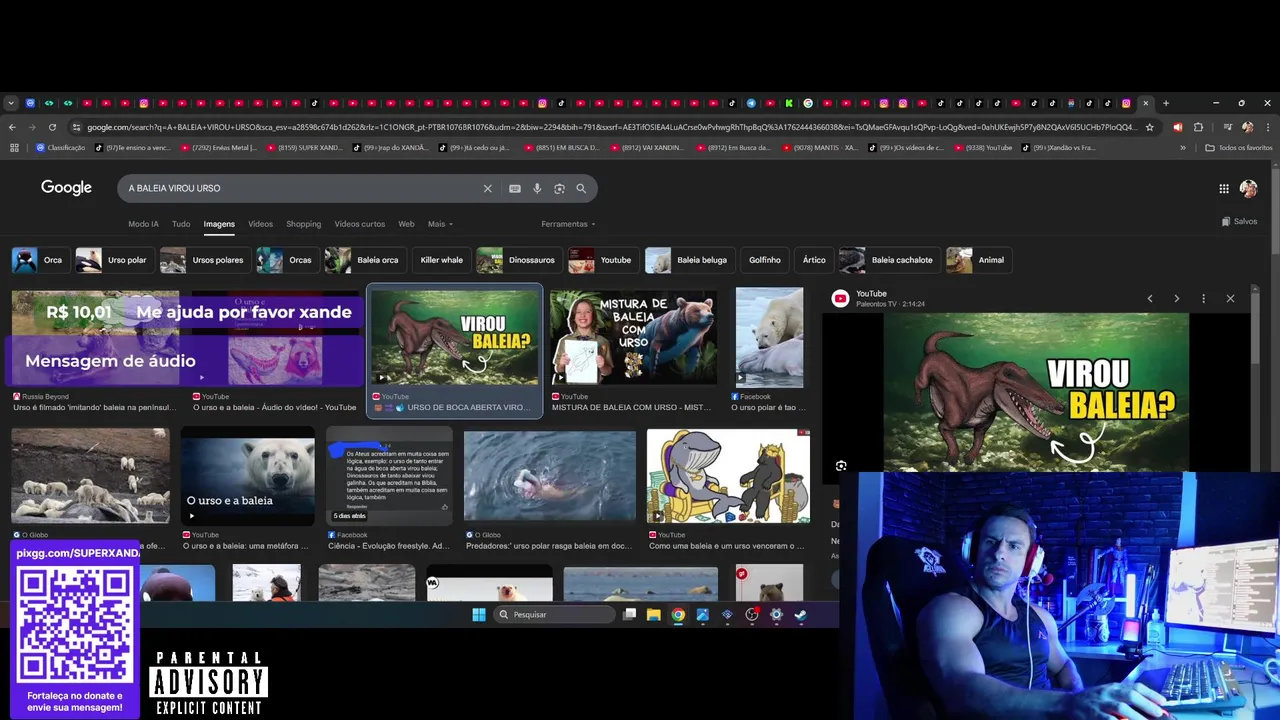This screenshot has width=1280, height=720.
Task: Click the taskbar Pesquisar search box
Action: pos(554,615)
